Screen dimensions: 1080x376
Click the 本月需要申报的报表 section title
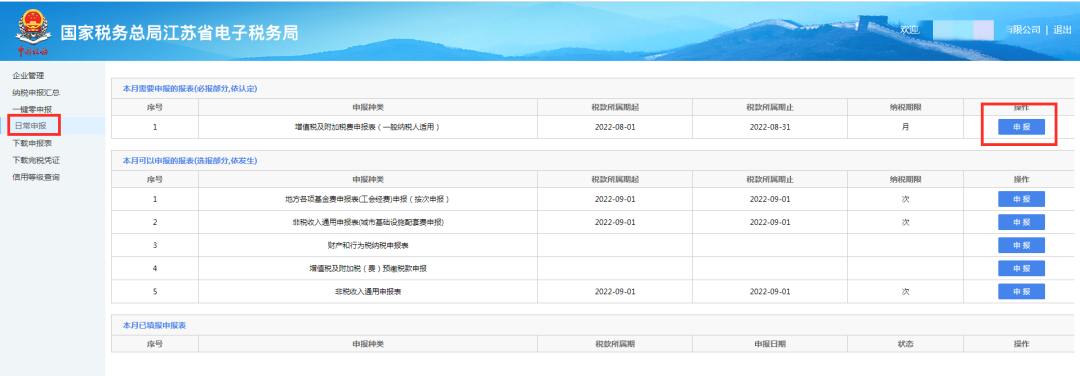click(189, 88)
